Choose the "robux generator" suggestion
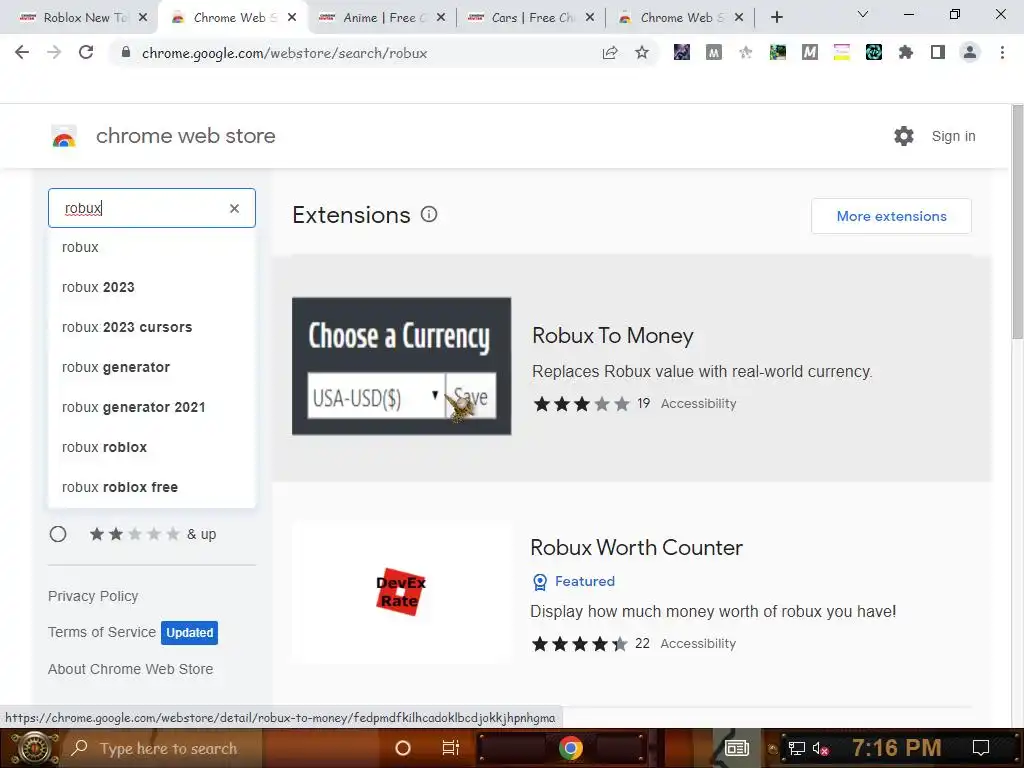 (152, 367)
